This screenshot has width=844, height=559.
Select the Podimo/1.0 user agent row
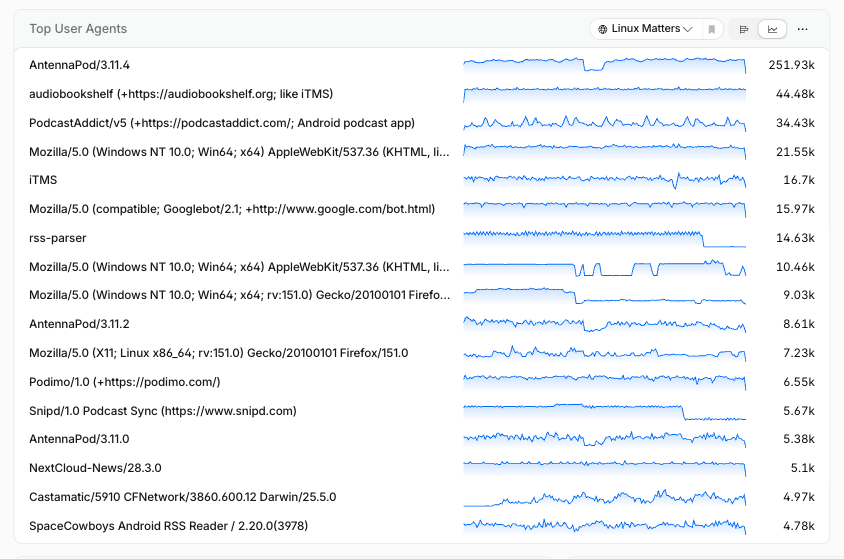pyautogui.click(x=422, y=382)
